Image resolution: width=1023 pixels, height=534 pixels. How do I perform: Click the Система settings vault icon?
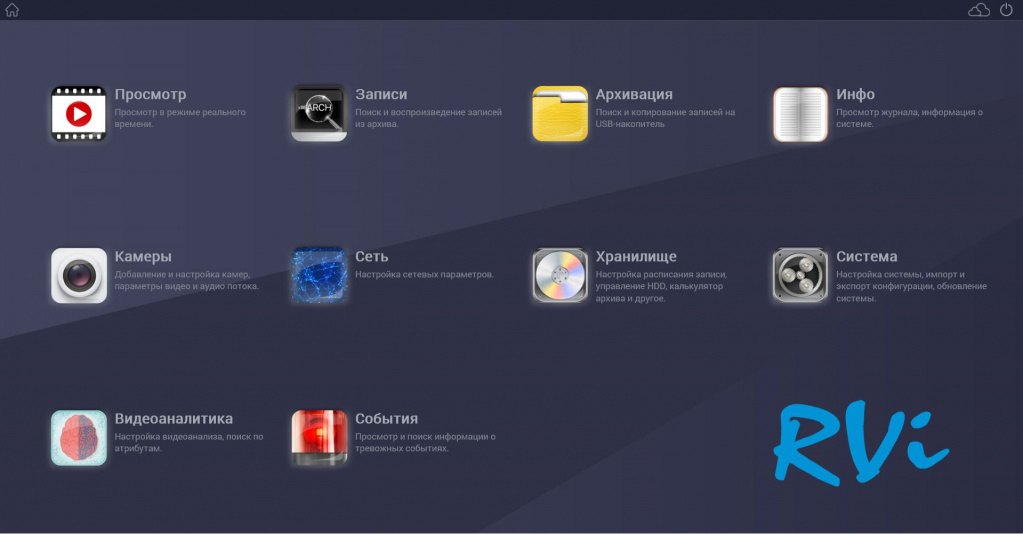(800, 276)
